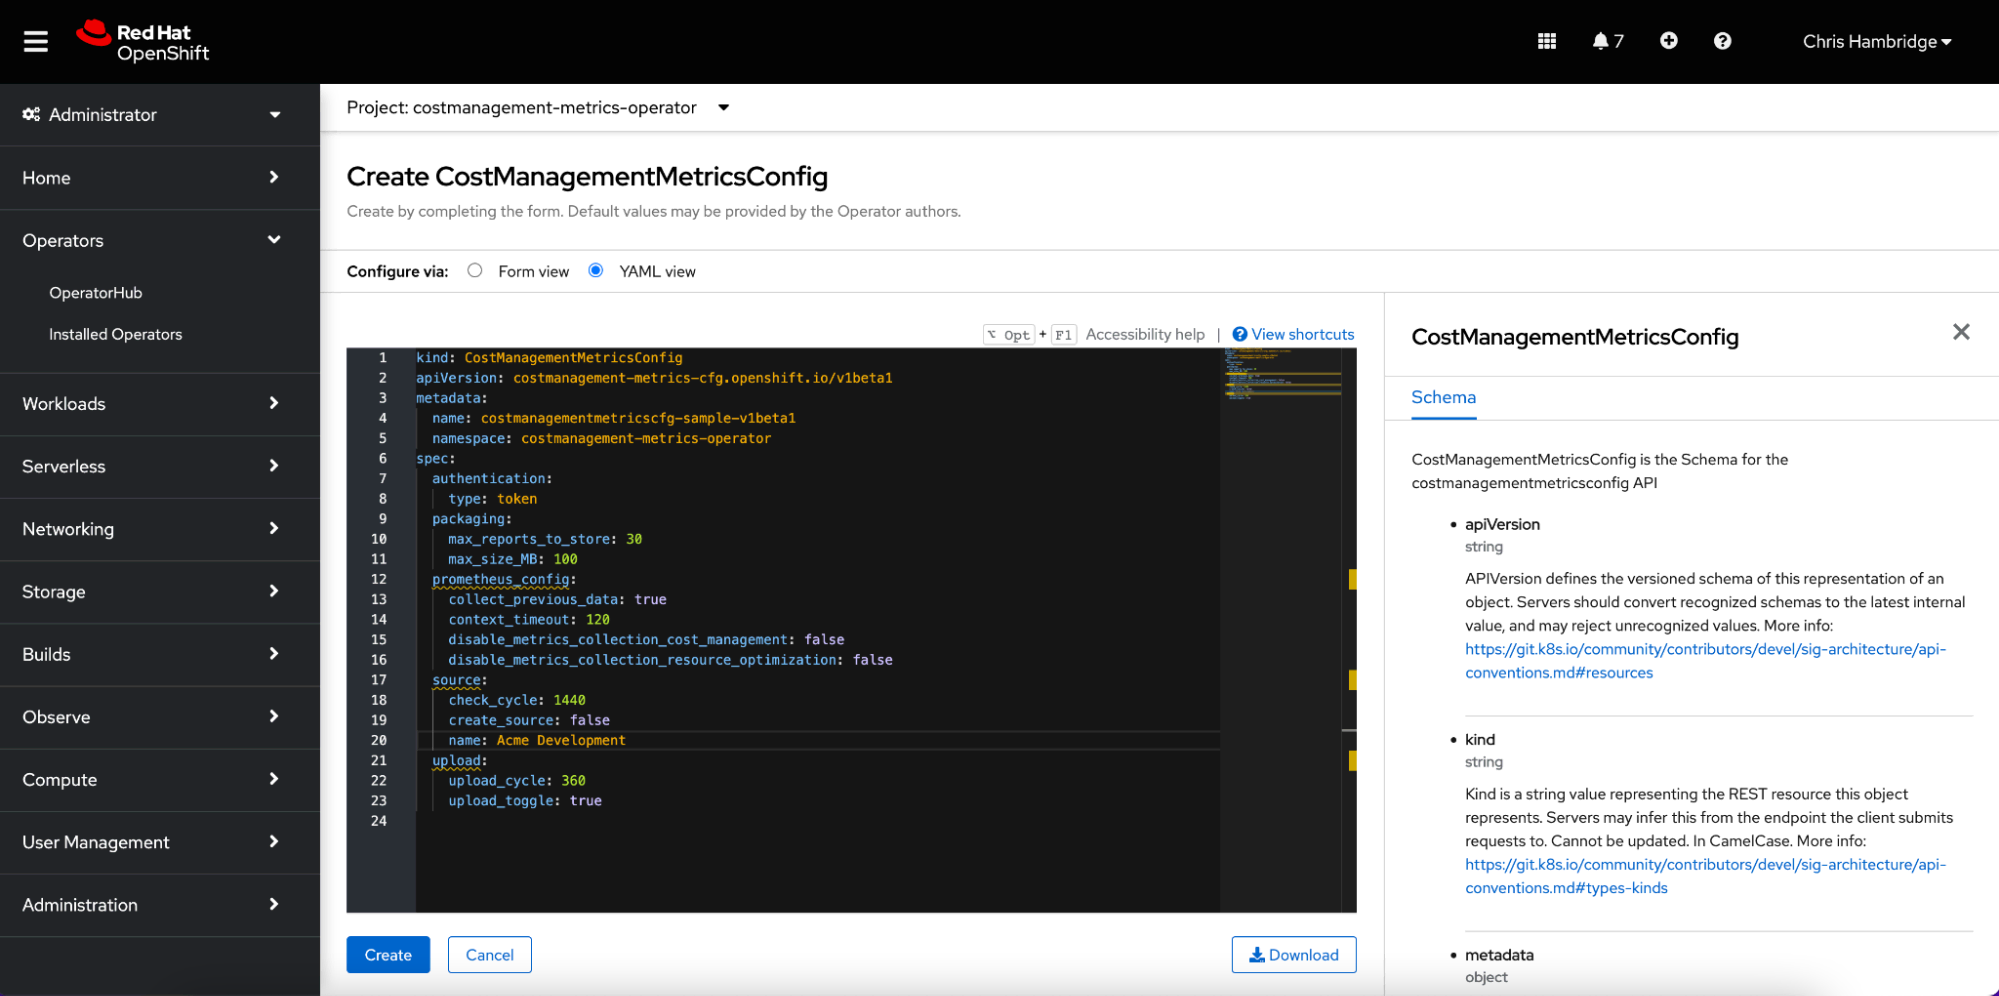The image size is (1999, 996).
Task: Click the prometheus_config key on line 12
Action: pyautogui.click(x=500, y=579)
